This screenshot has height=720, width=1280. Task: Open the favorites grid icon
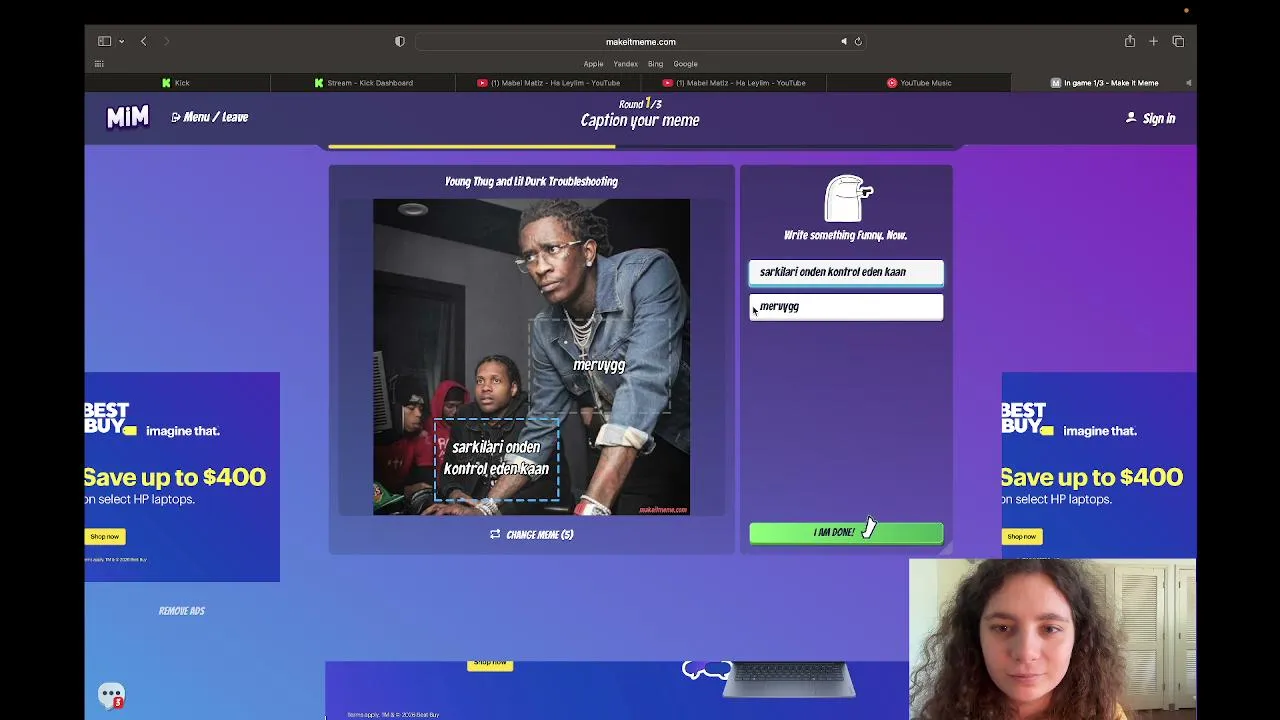[x=99, y=64]
